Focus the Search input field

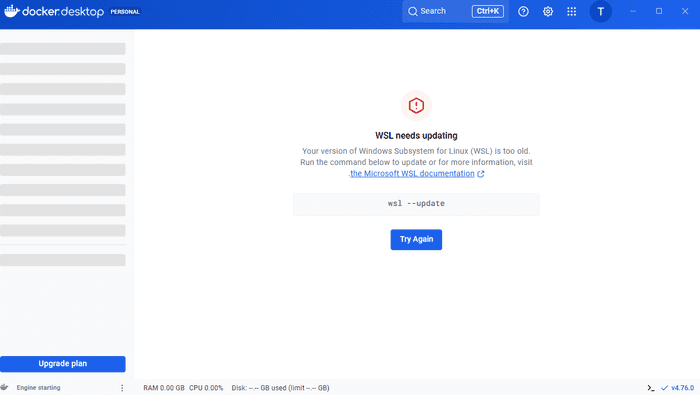point(455,11)
